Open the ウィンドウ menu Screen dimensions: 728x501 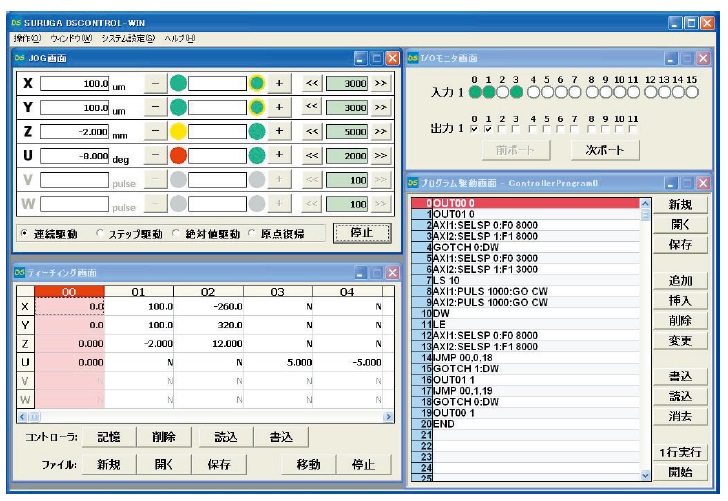pyautogui.click(x=73, y=38)
